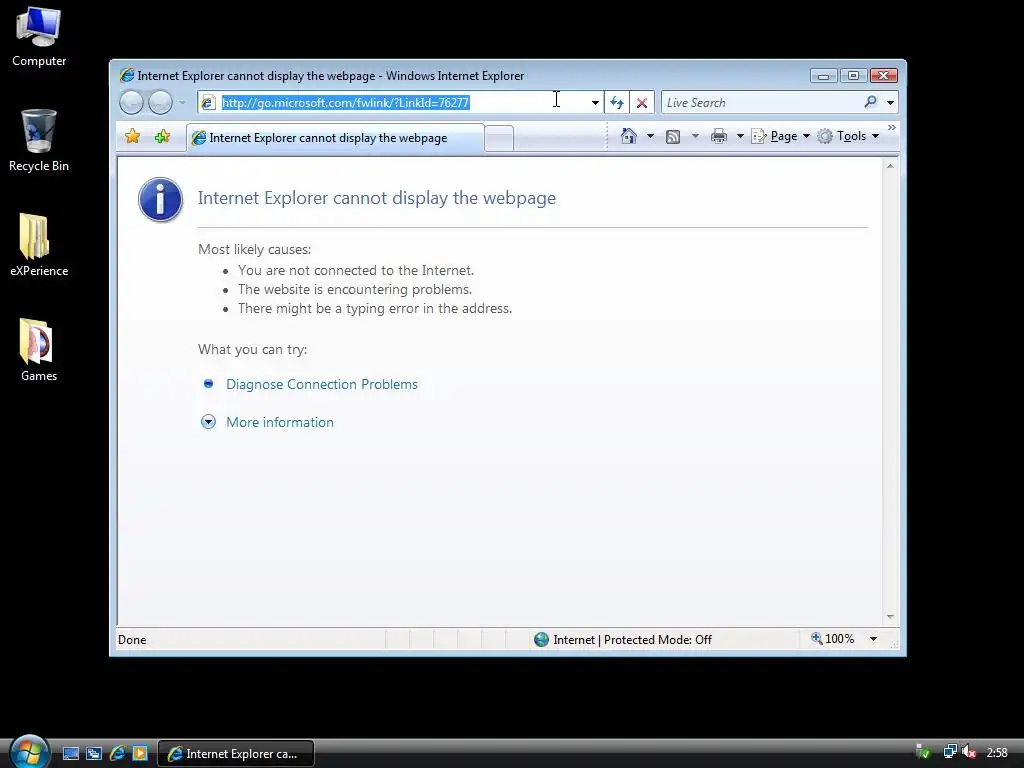Screen dimensions: 1024x768
Task: Go back with the Back arrow button
Action: [x=131, y=103]
